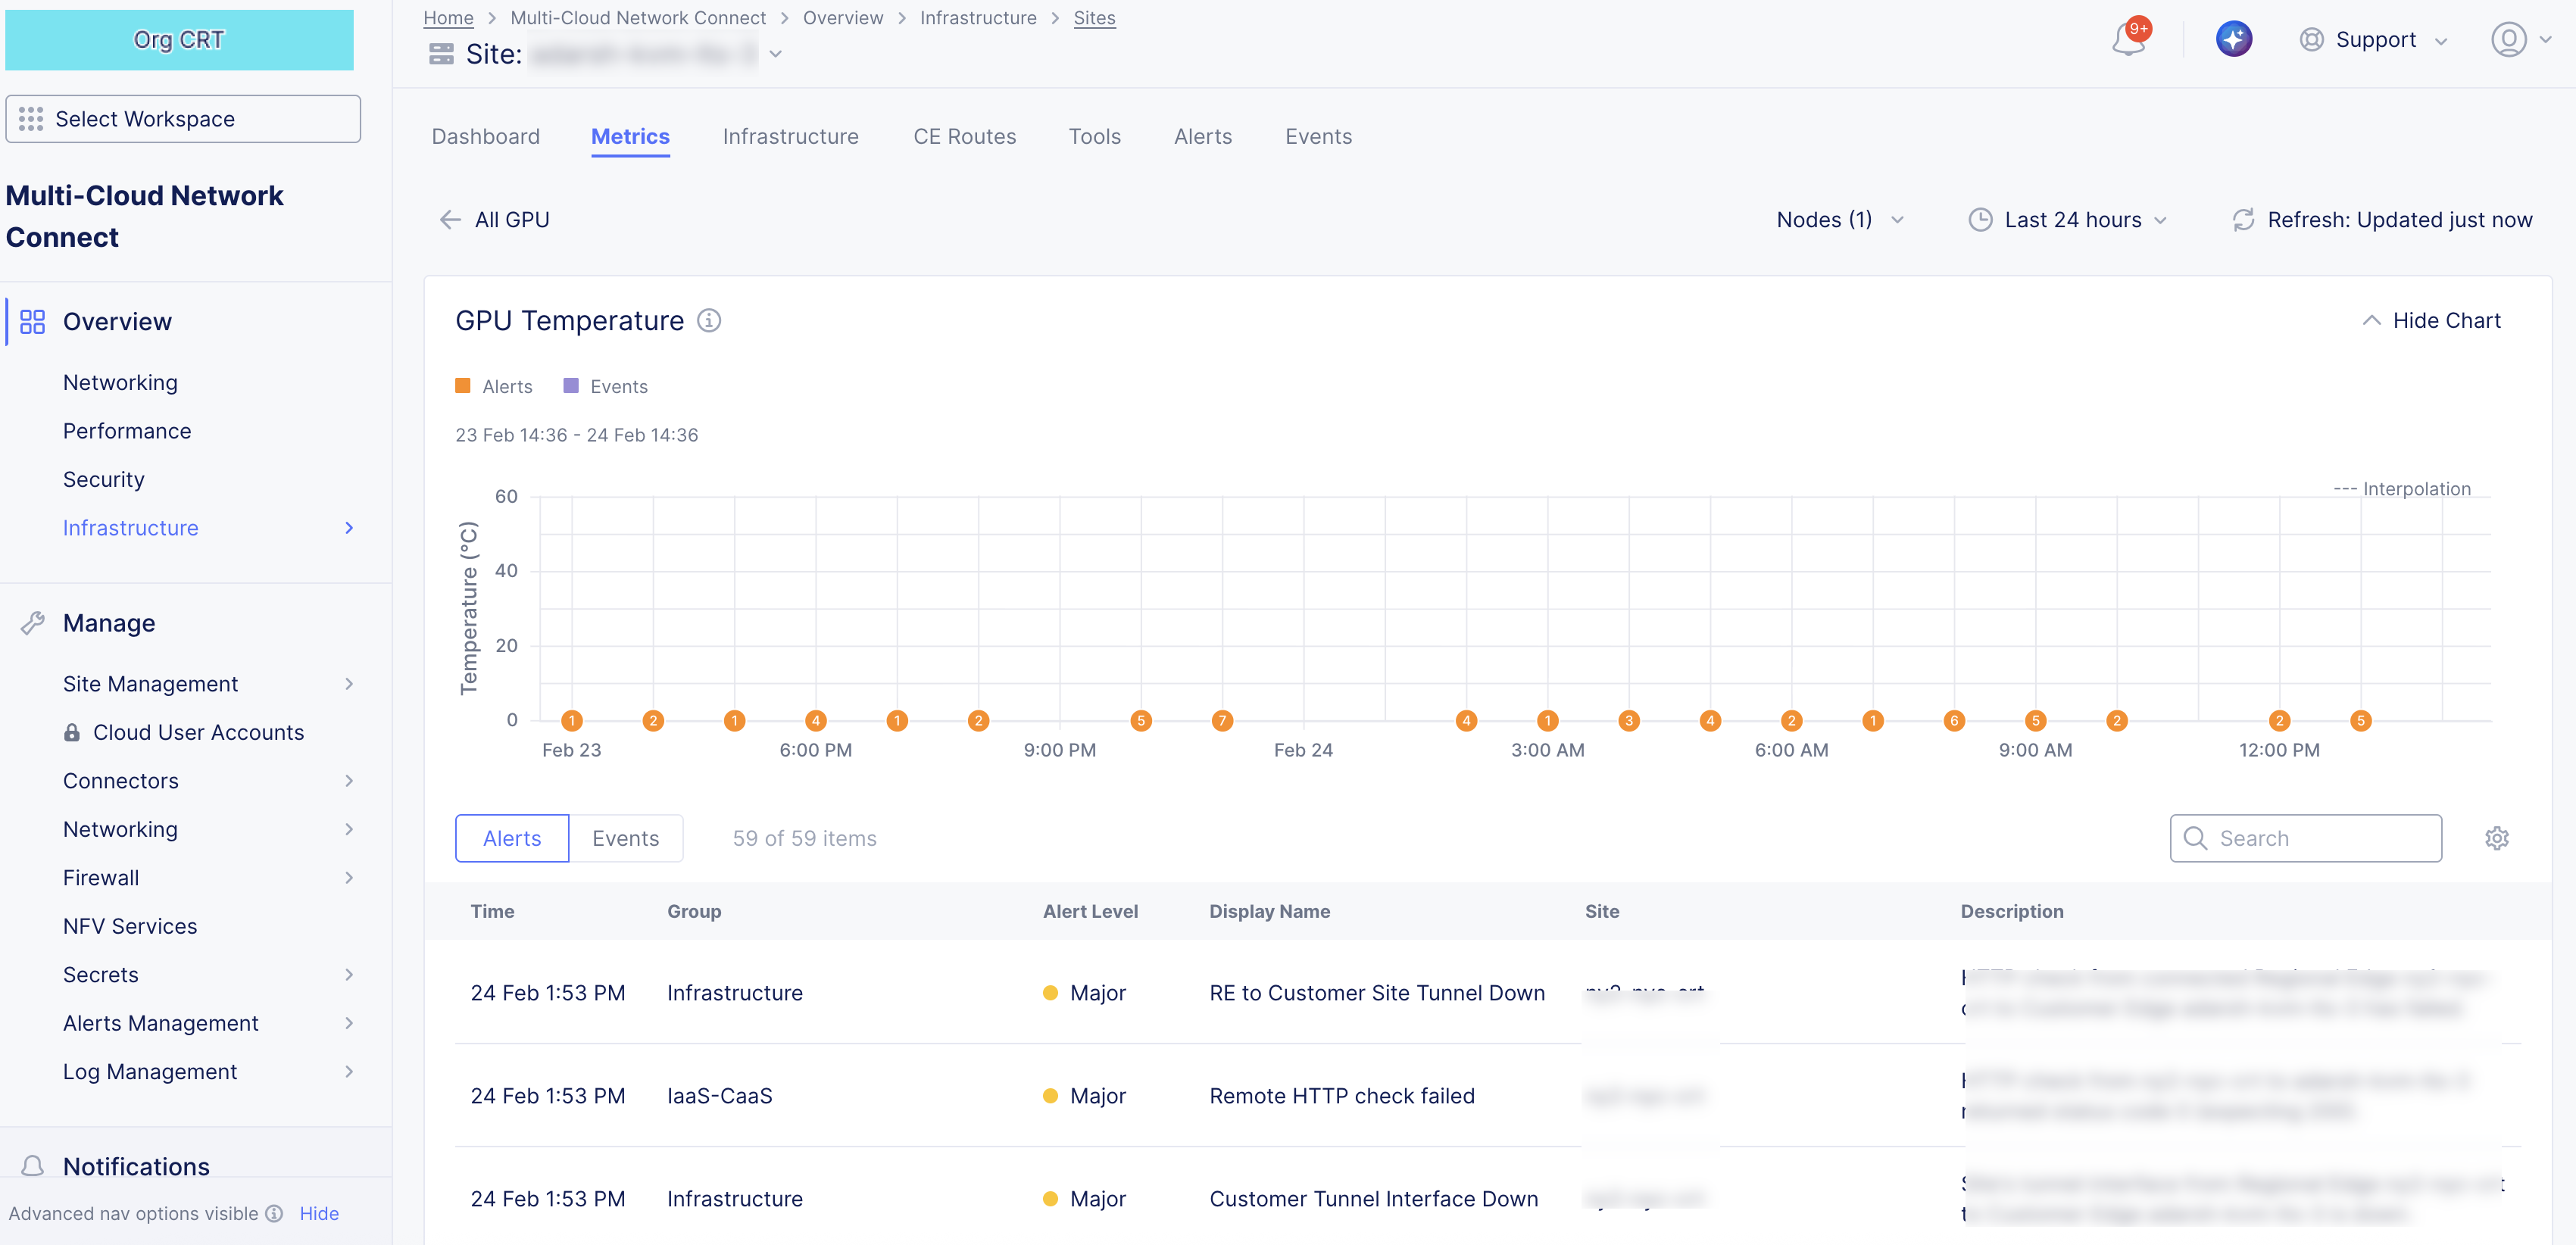
Task: Click the GPU Temperature info icon
Action: pyautogui.click(x=709, y=321)
